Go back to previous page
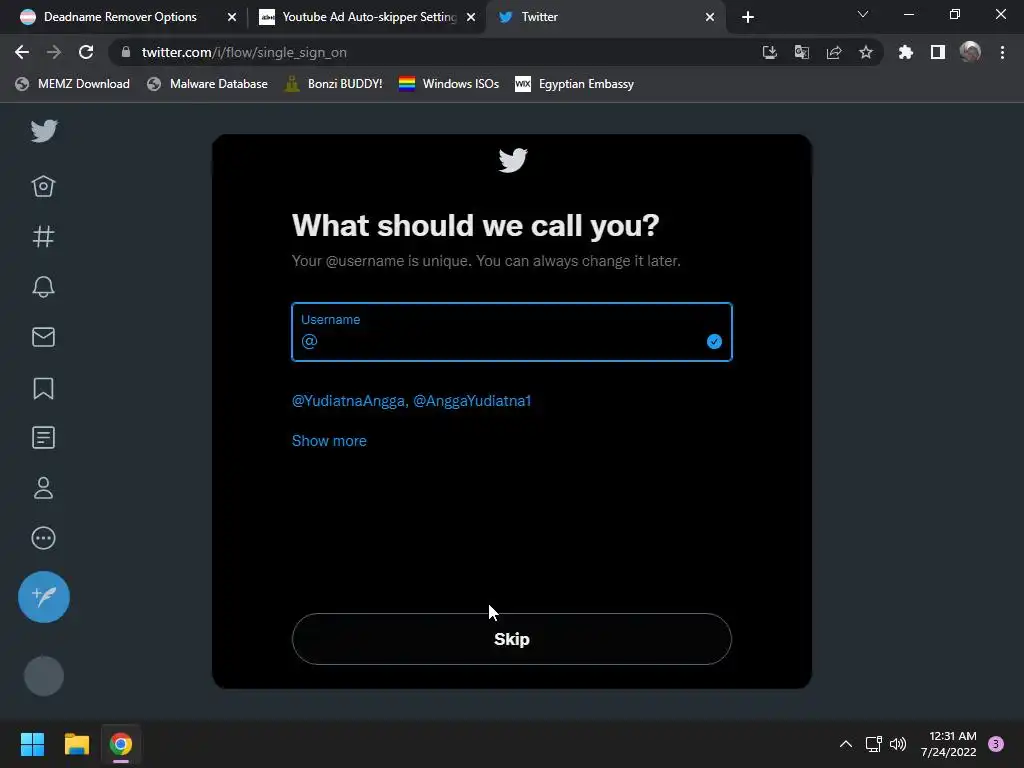 22,52
